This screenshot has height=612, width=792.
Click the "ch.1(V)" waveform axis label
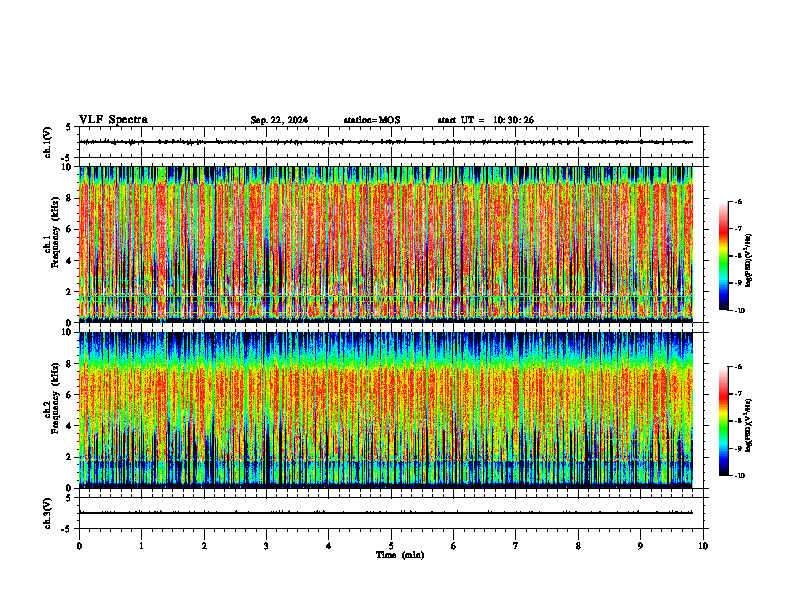coord(47,142)
